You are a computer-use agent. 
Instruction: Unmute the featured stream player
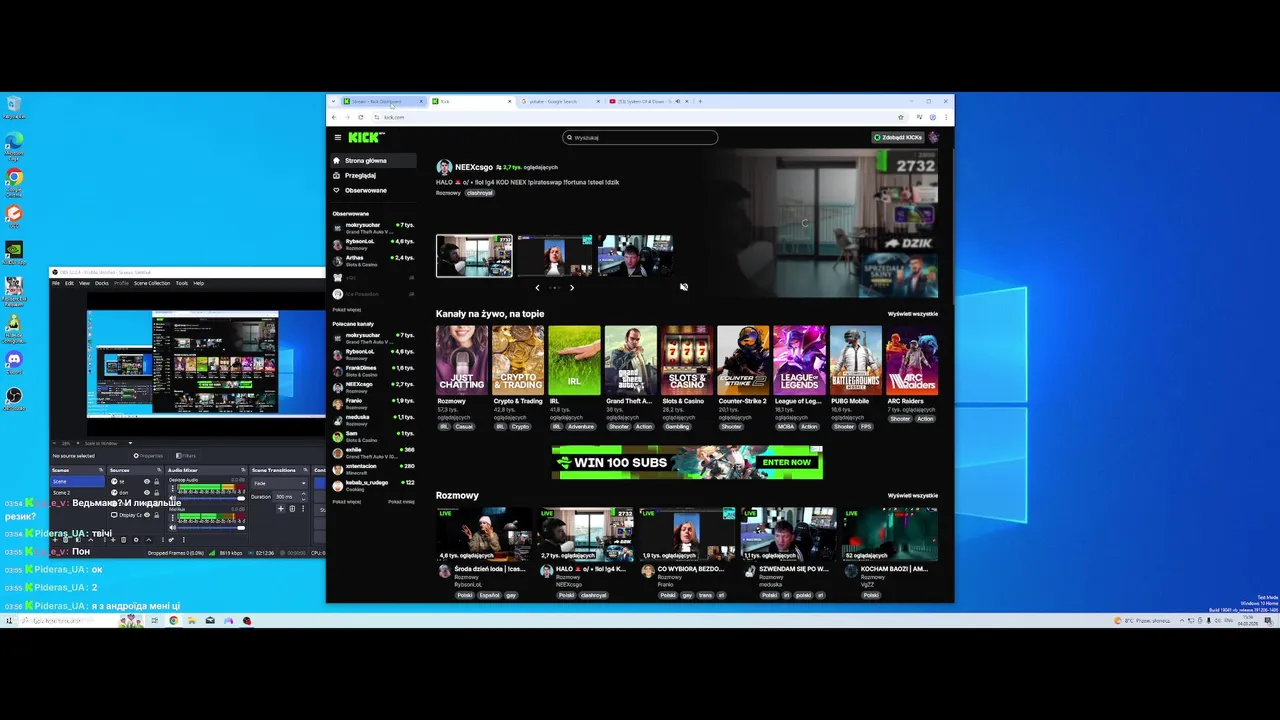tap(684, 287)
